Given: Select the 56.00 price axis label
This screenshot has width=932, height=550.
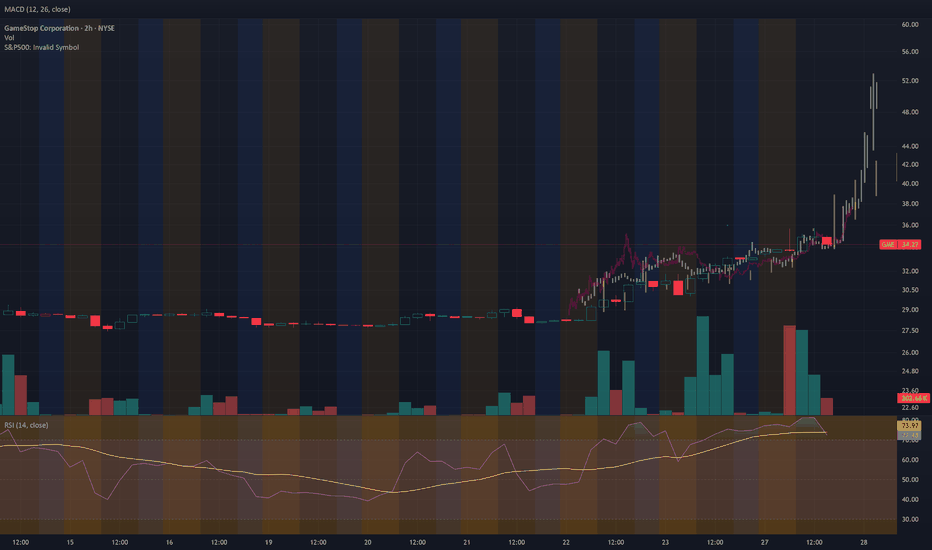Looking at the screenshot, I should pyautogui.click(x=909, y=52).
